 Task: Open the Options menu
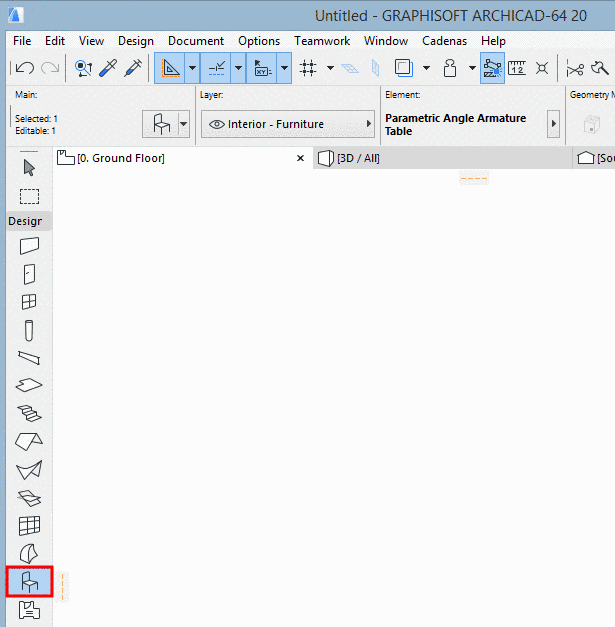click(x=259, y=41)
